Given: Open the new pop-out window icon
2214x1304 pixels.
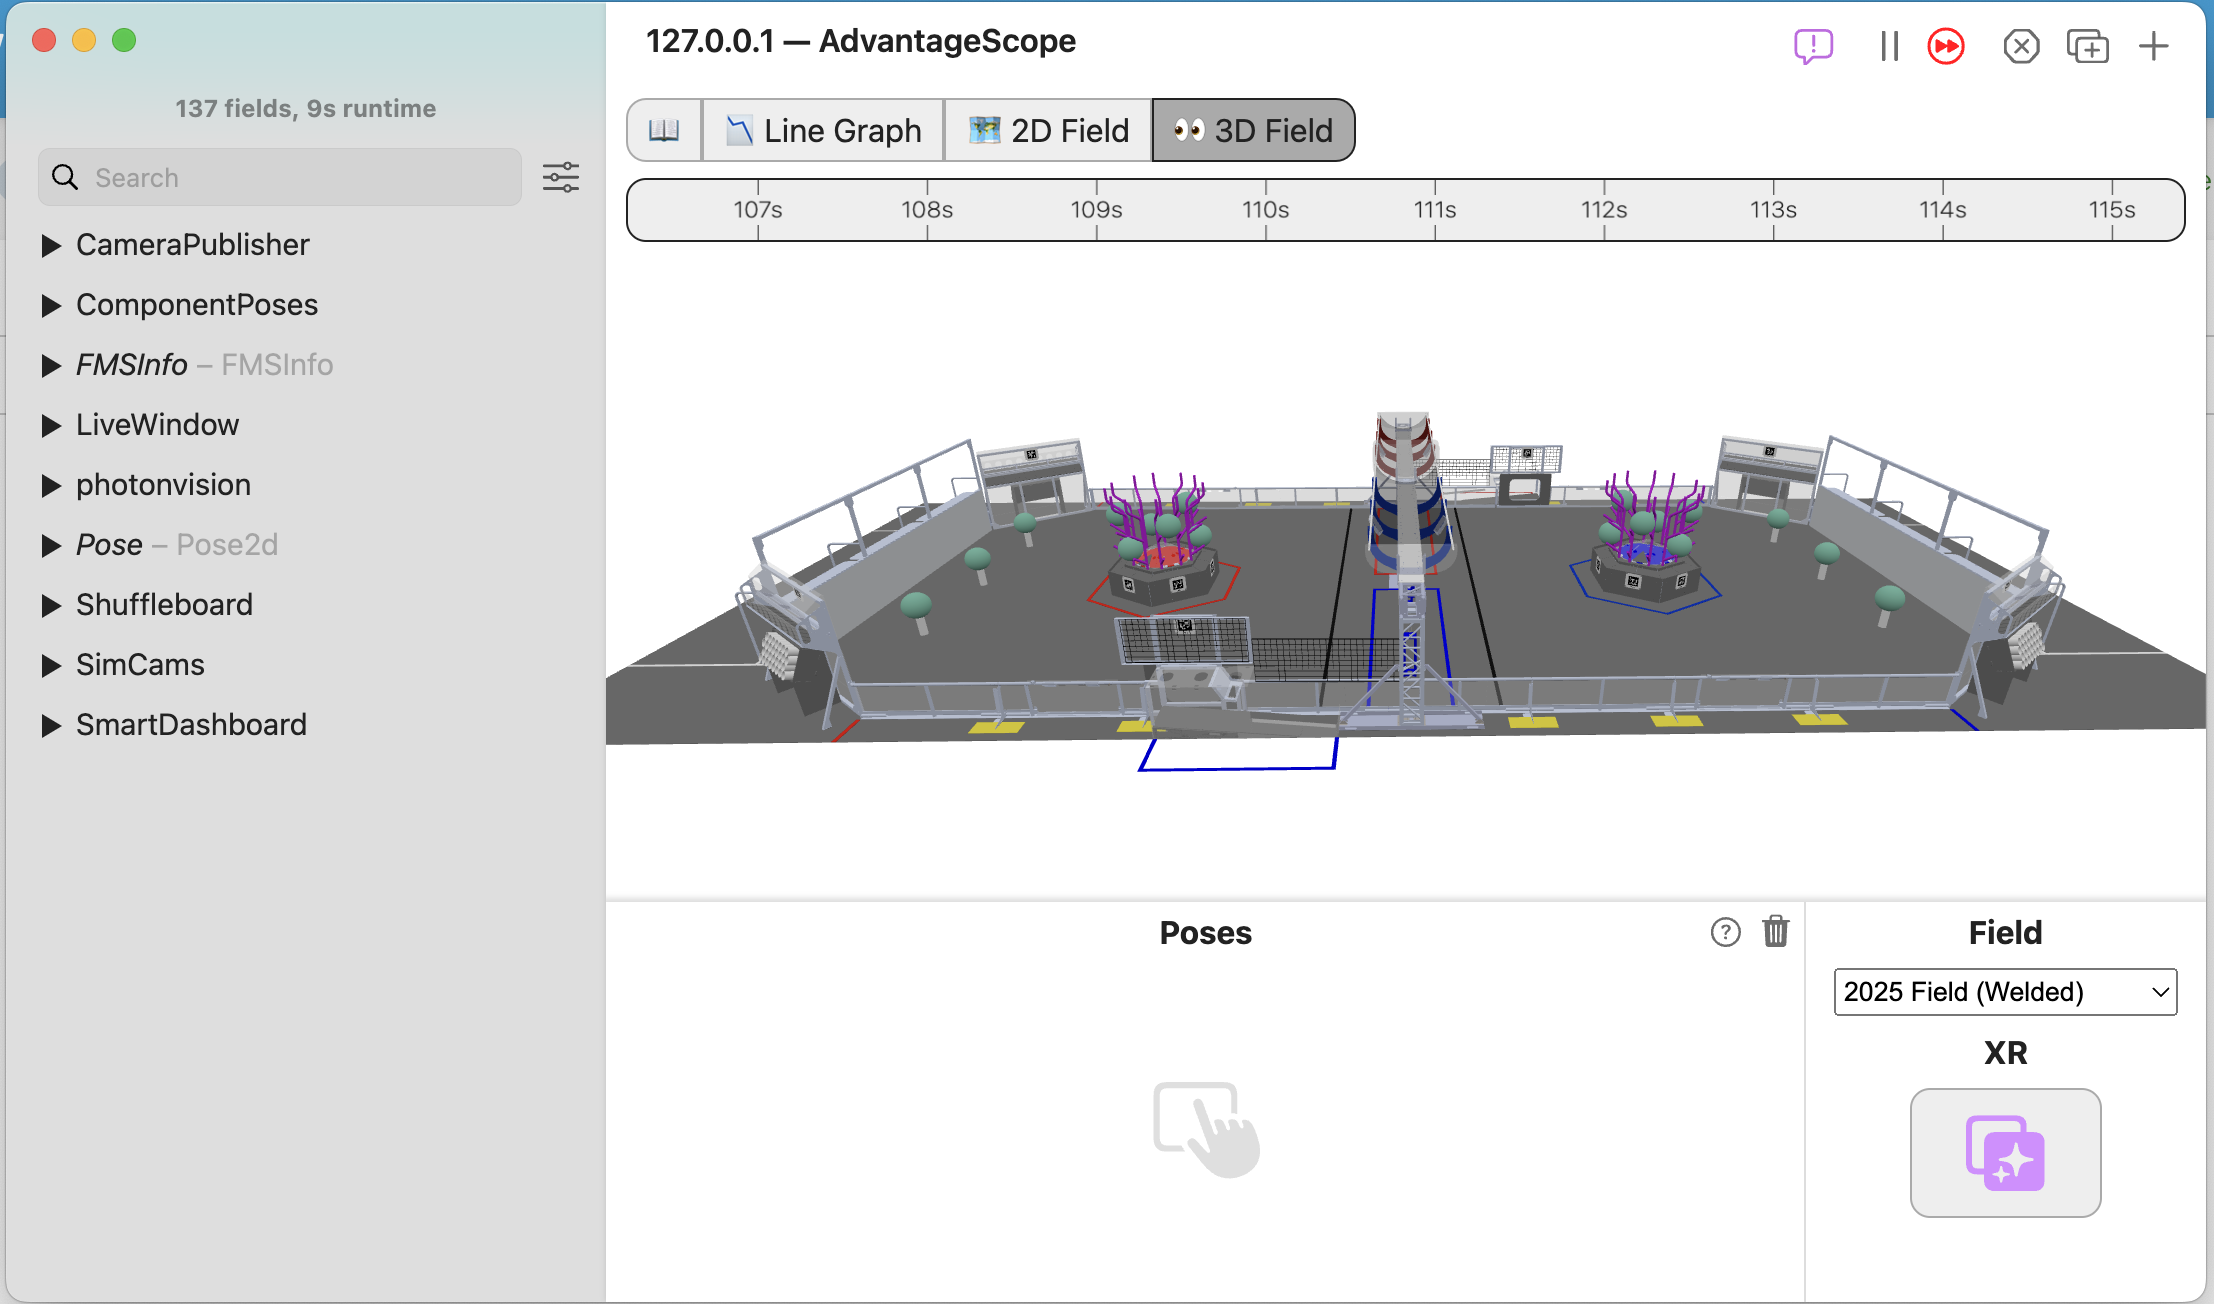Looking at the screenshot, I should coord(2087,46).
